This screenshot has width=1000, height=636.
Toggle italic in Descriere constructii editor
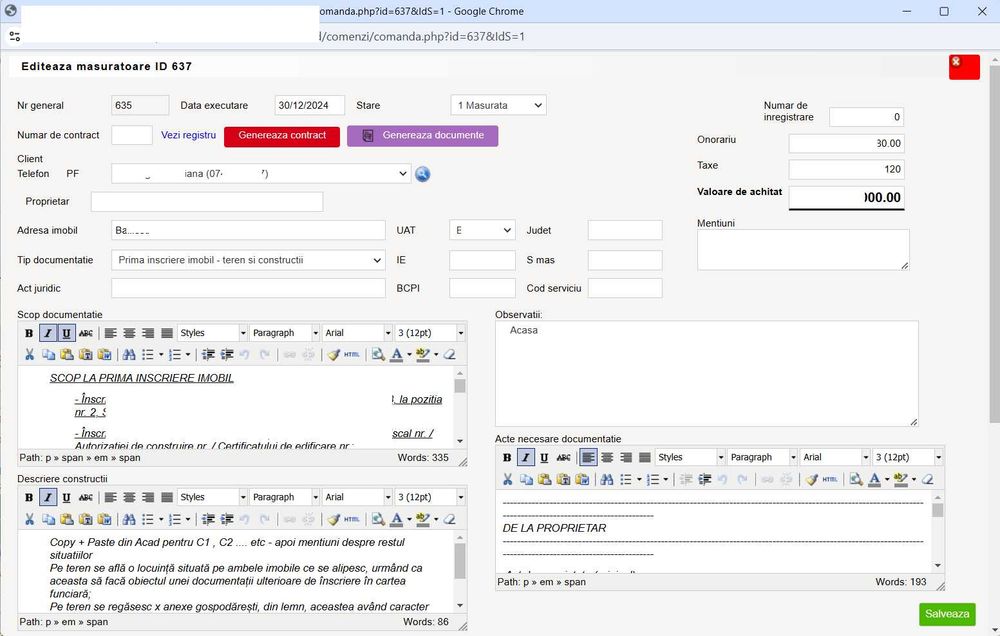click(x=48, y=497)
